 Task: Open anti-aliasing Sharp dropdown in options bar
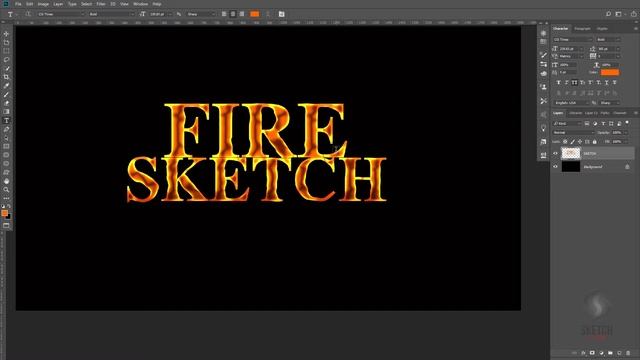click(201, 14)
